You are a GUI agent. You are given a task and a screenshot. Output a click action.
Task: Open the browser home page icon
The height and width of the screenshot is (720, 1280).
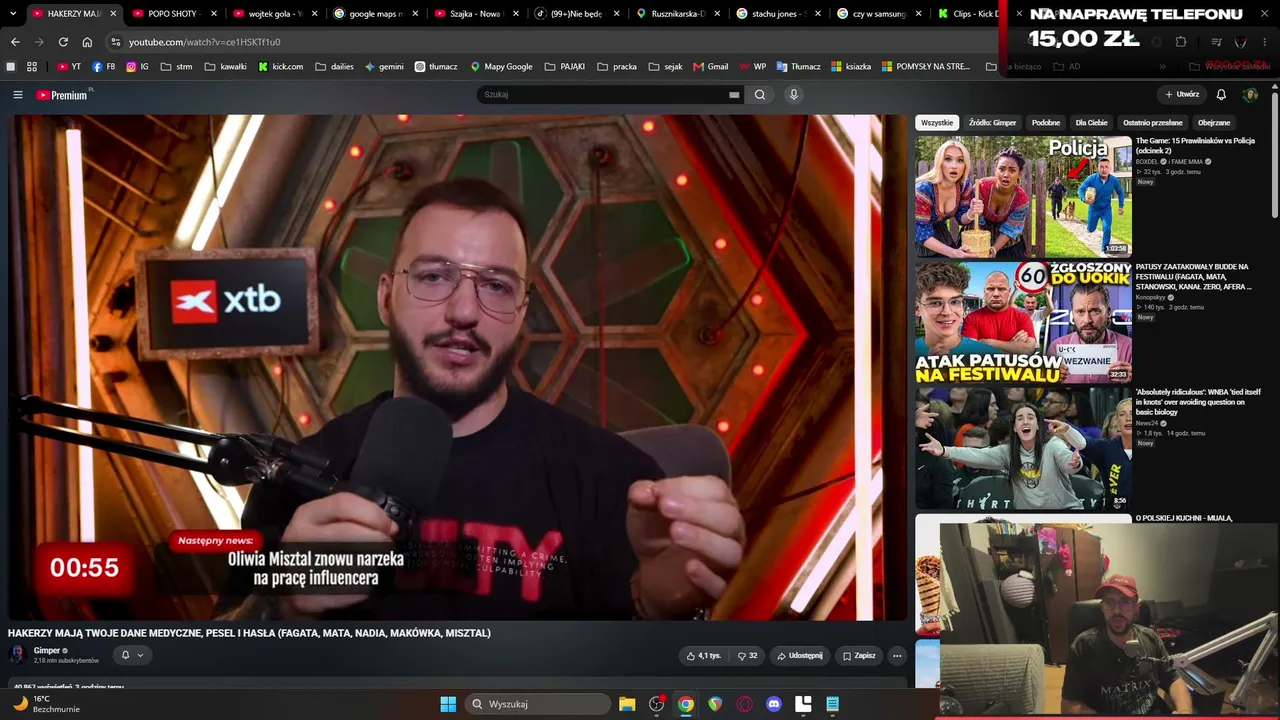coord(87,42)
